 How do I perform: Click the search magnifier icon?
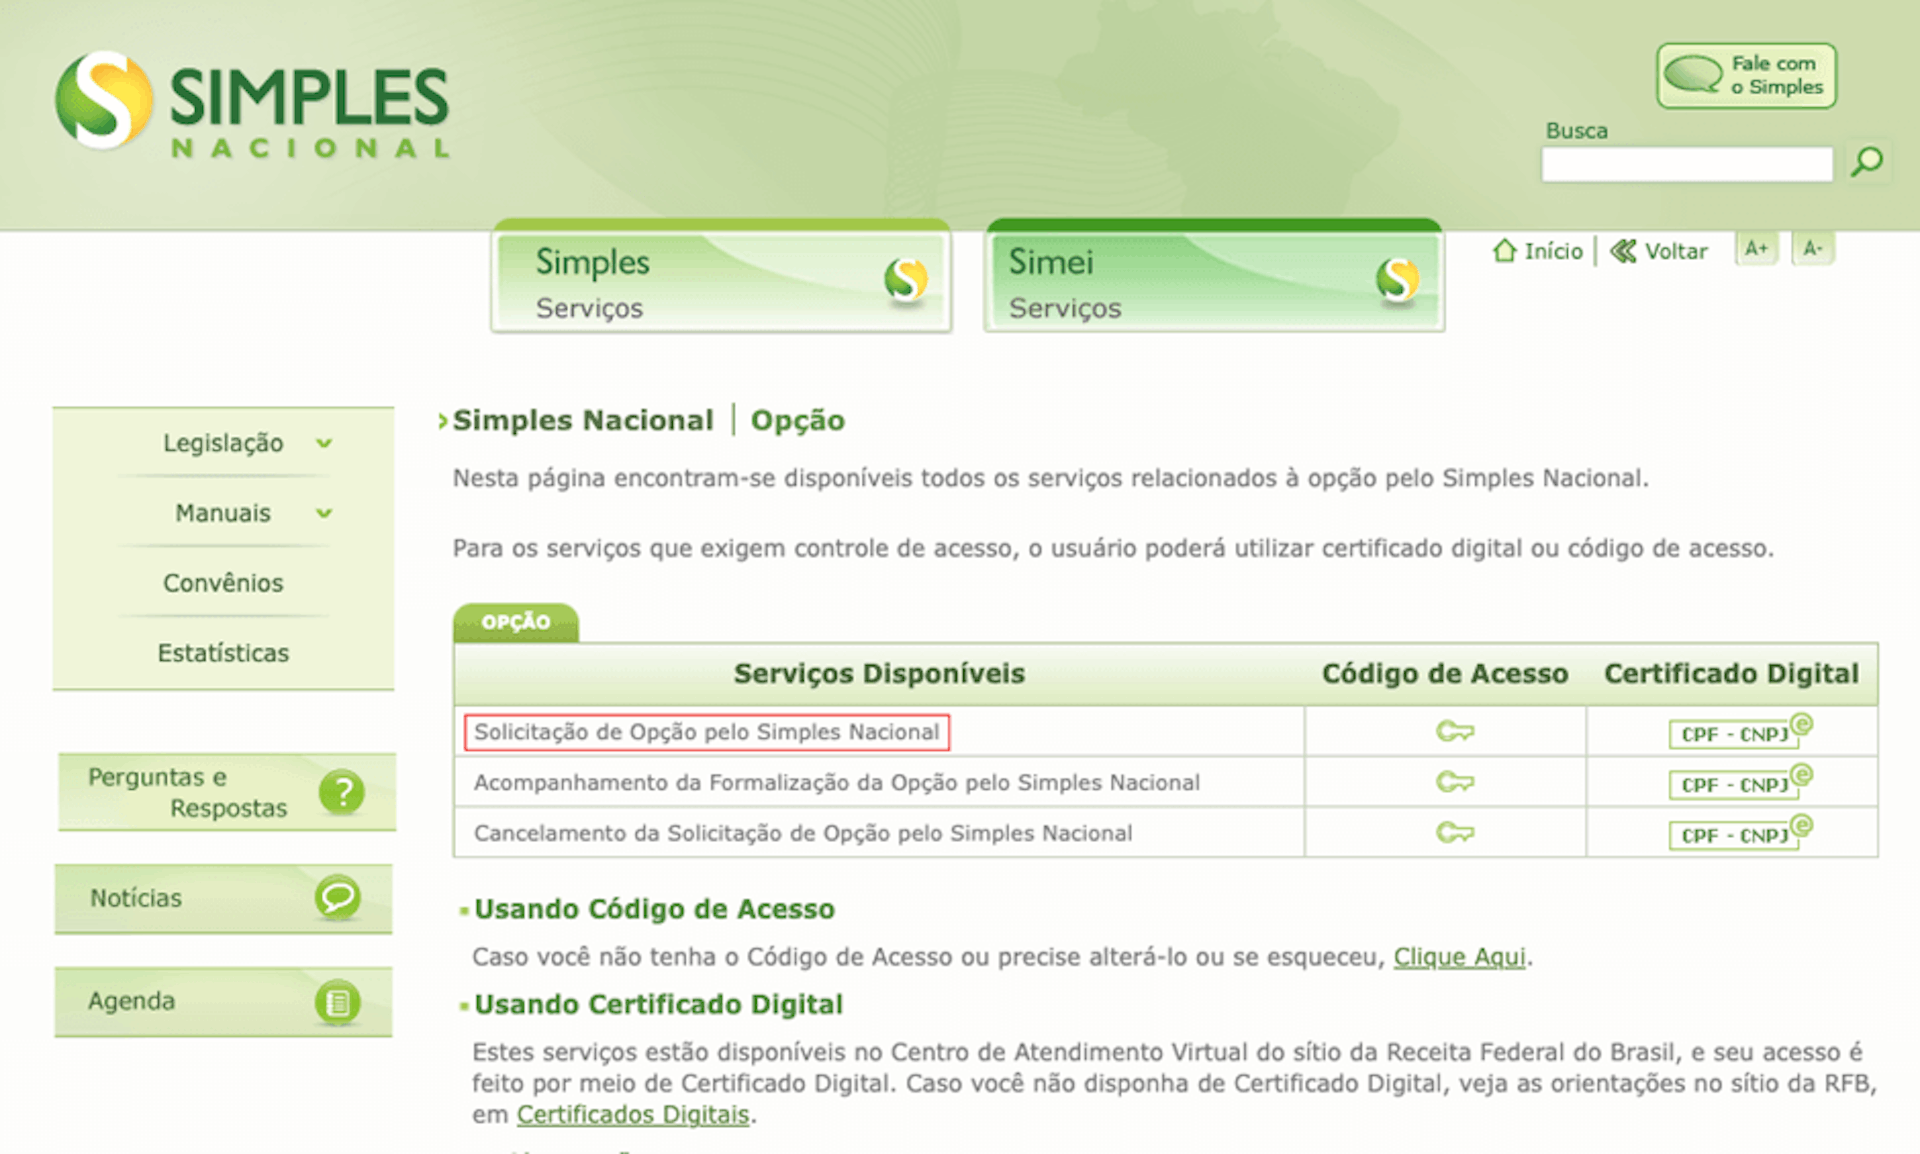1868,163
